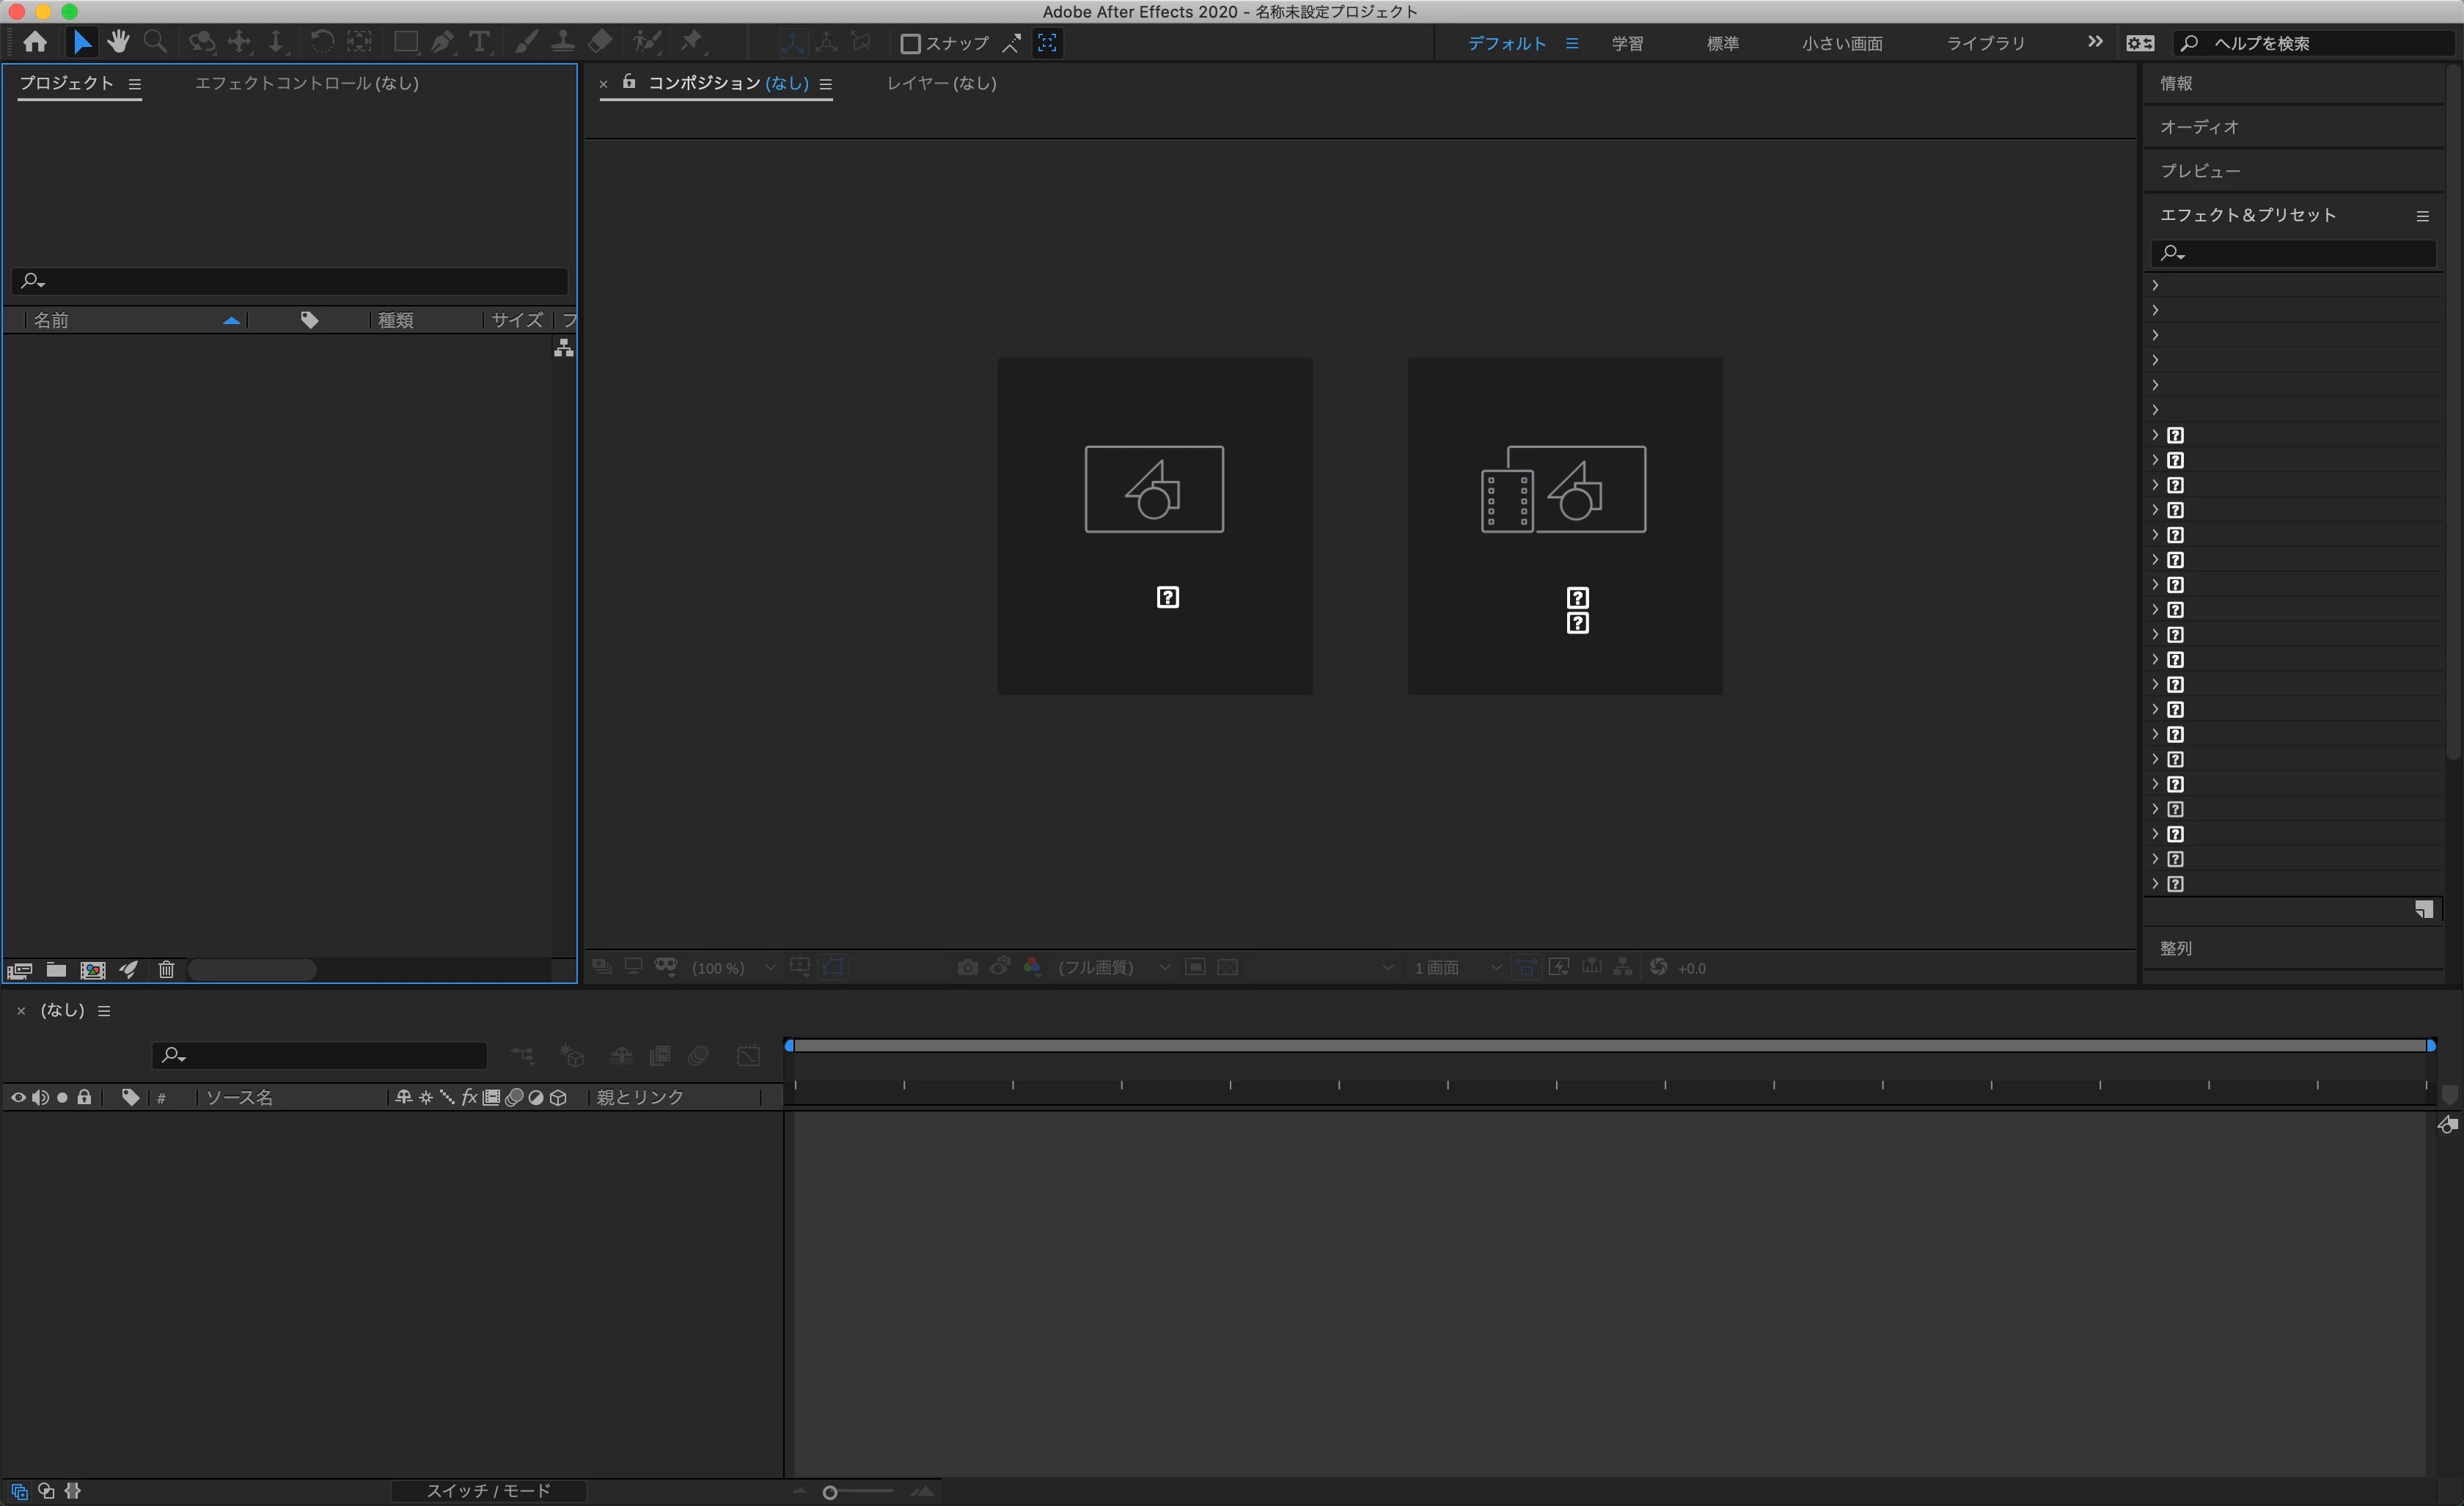Screen dimensions: 2464x1506
Task: Toggle スイッチ / モード in timeline
Action: pyautogui.click(x=488, y=1490)
